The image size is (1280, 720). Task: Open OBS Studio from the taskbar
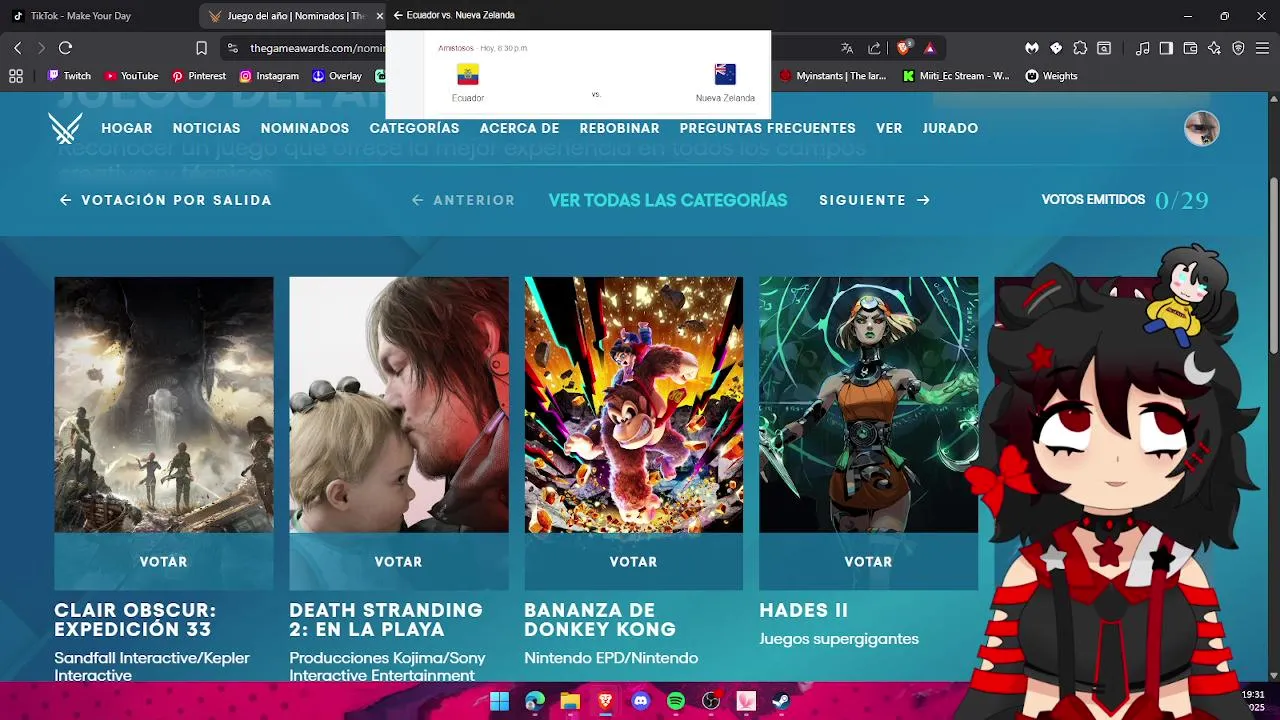tap(711, 701)
